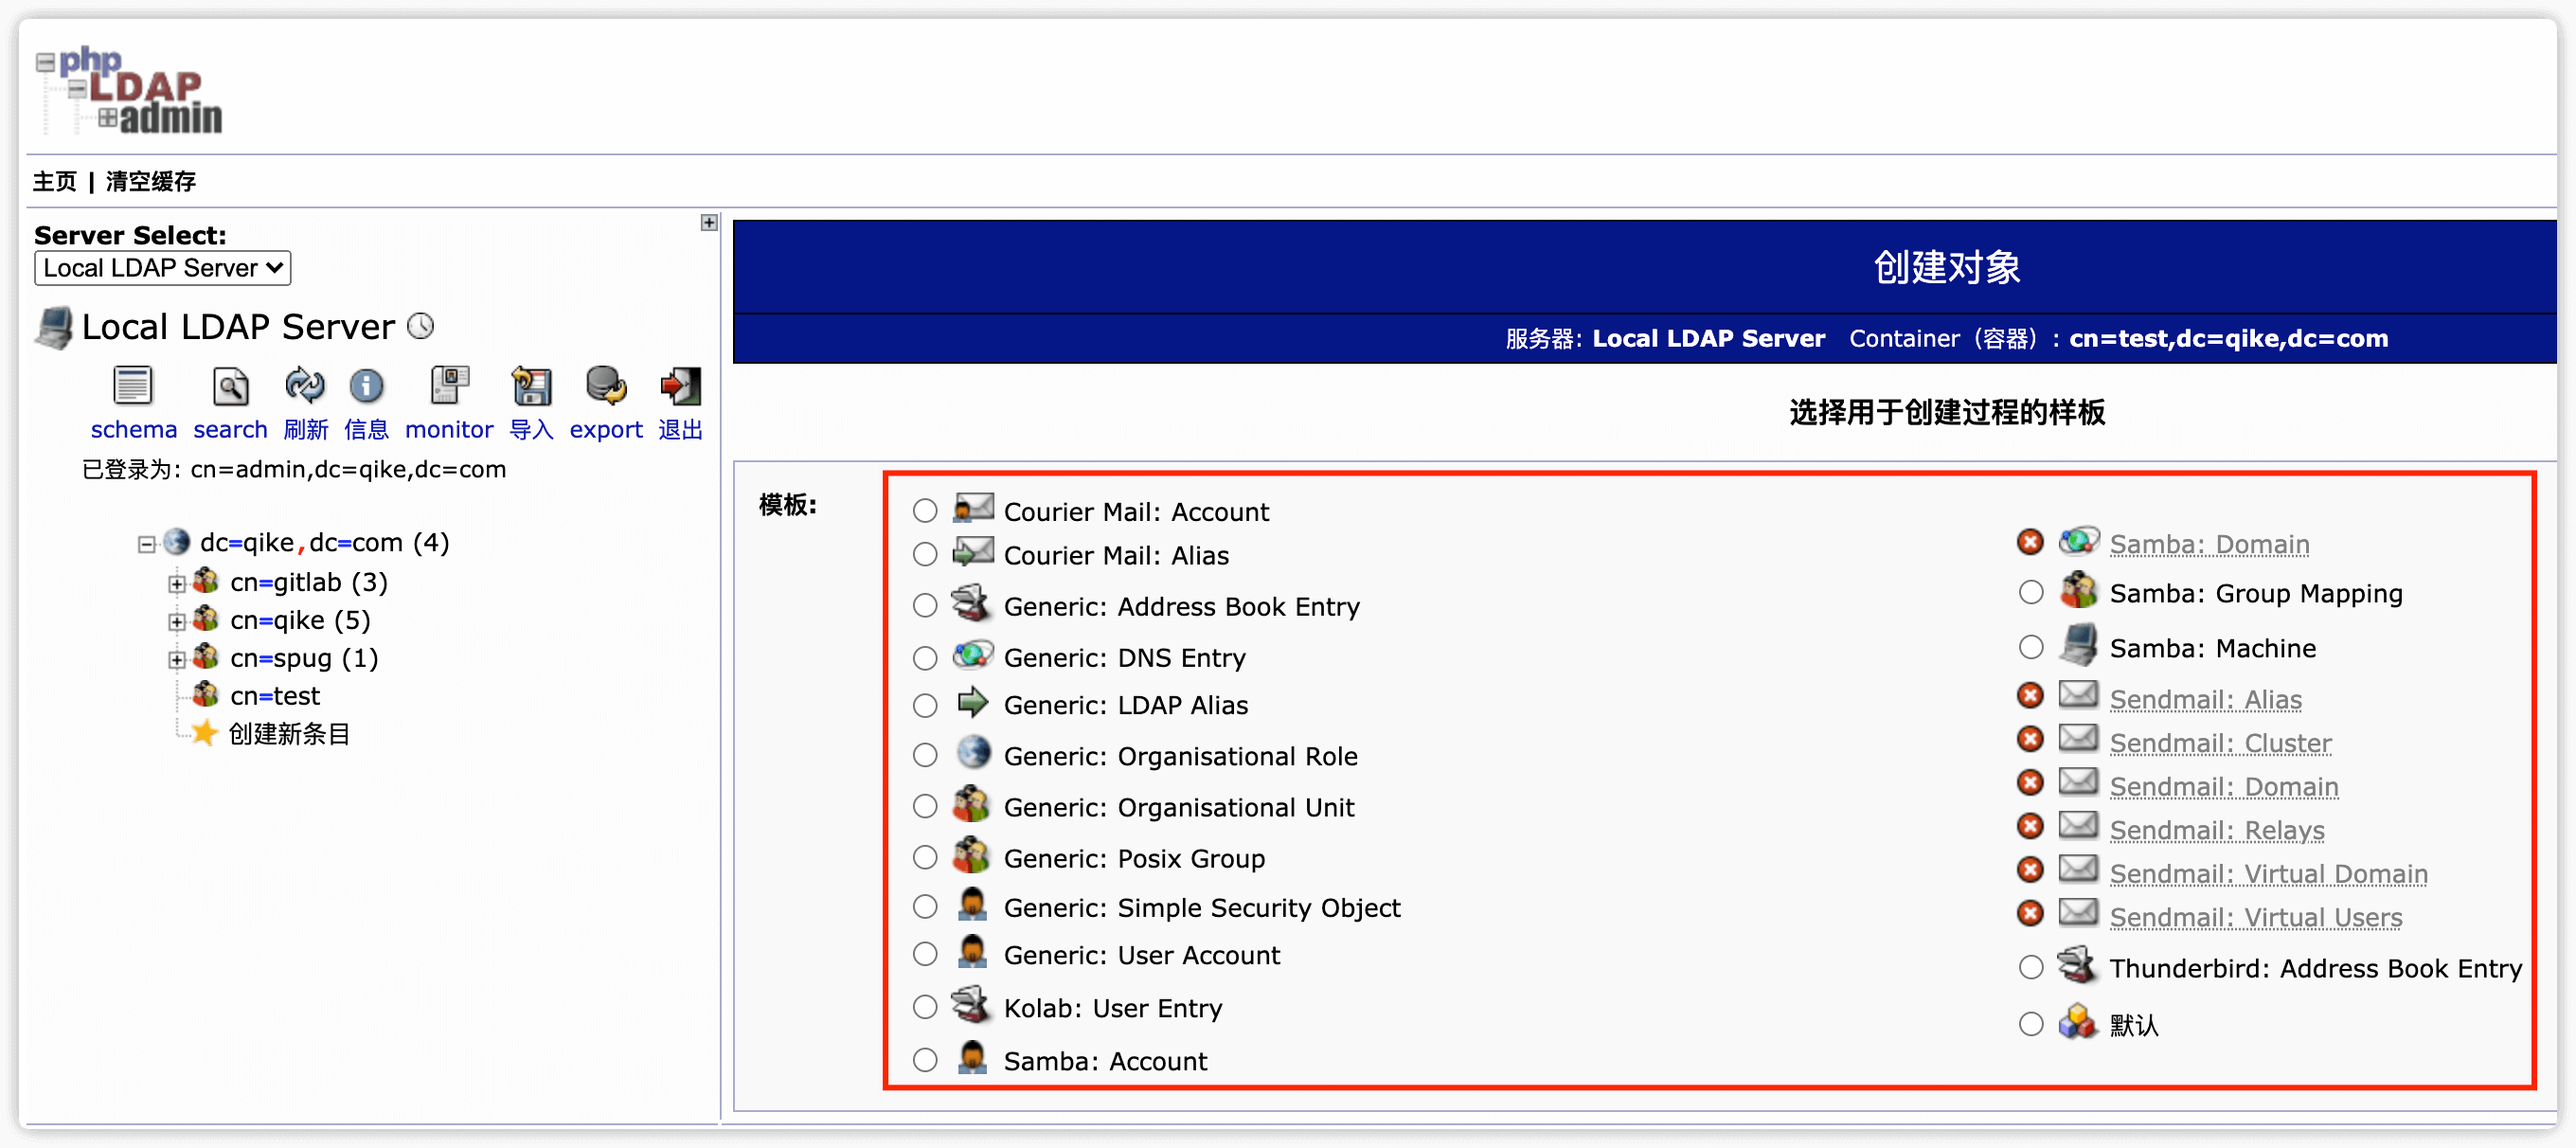Open the monitor icon

449,386
